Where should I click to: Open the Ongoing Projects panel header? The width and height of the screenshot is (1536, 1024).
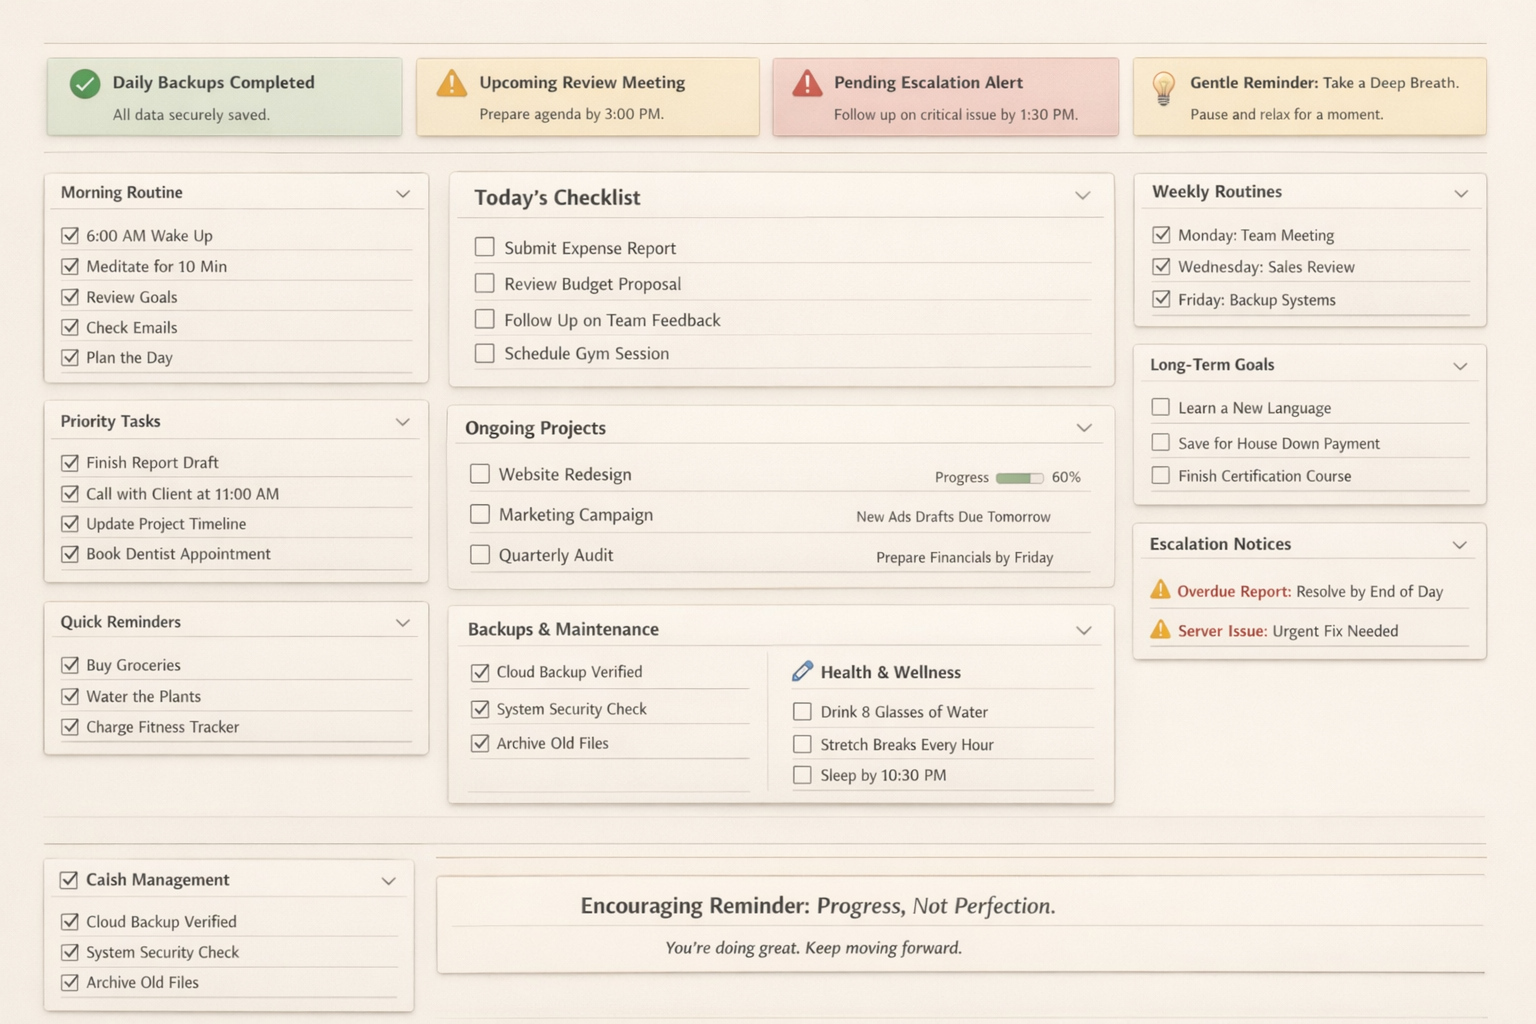(535, 428)
